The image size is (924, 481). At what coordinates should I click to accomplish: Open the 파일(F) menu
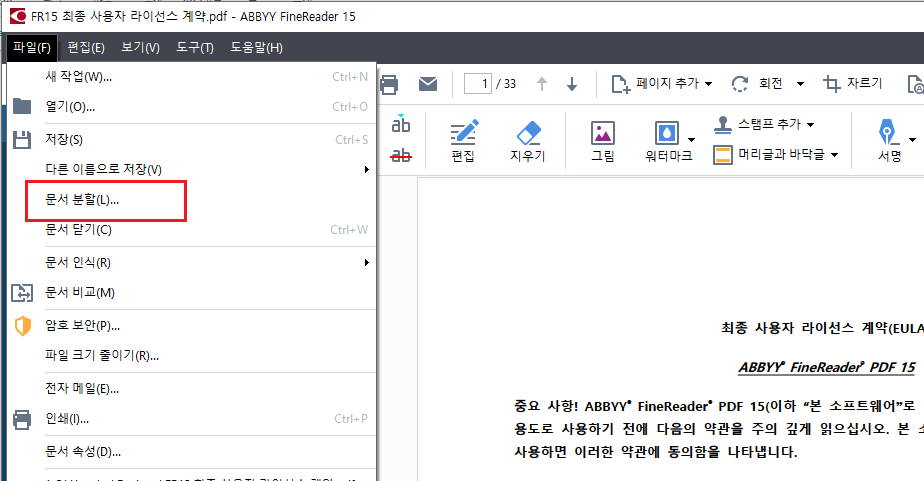32,48
